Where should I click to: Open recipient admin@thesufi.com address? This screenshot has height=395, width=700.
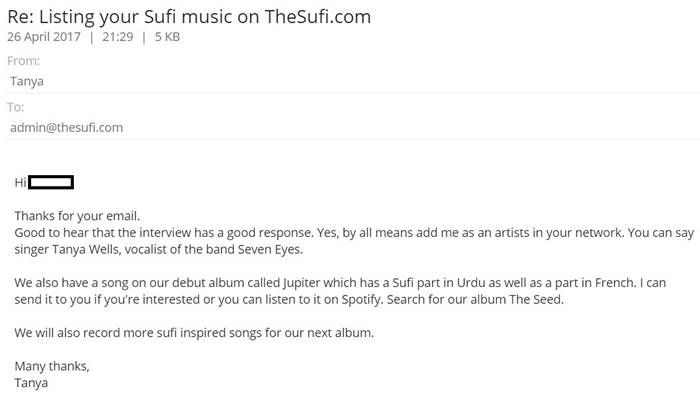(67, 128)
